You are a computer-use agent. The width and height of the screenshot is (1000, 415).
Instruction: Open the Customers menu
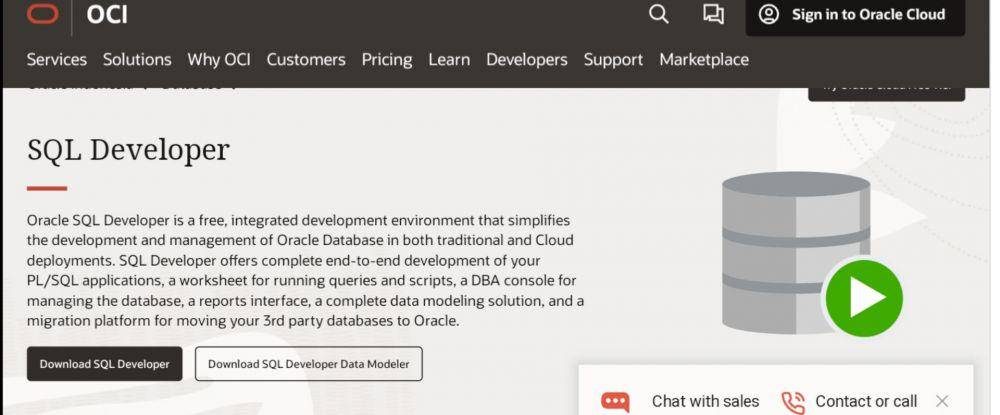tap(306, 60)
